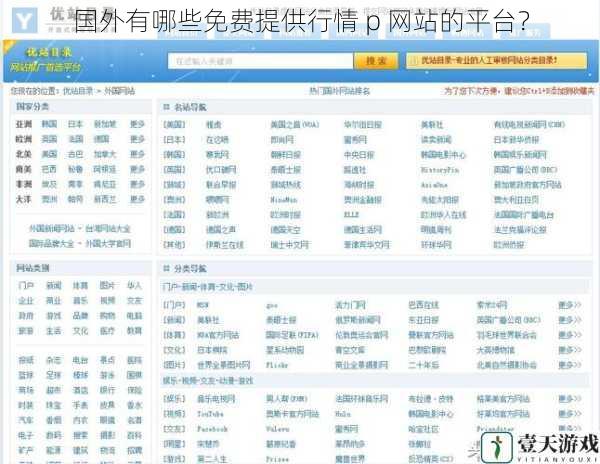Open Facebook link in 交友 row

click(212, 429)
